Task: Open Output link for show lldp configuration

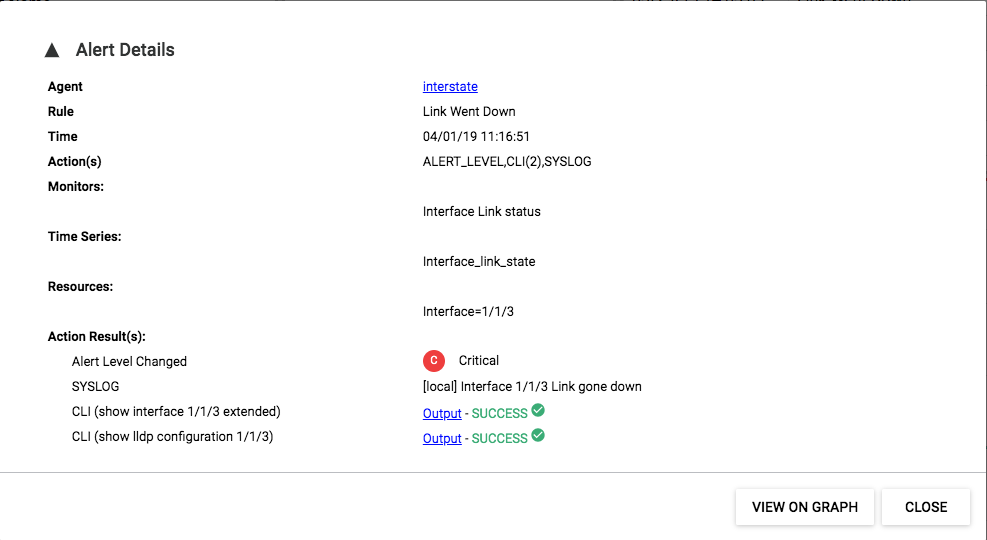Action: (442, 439)
